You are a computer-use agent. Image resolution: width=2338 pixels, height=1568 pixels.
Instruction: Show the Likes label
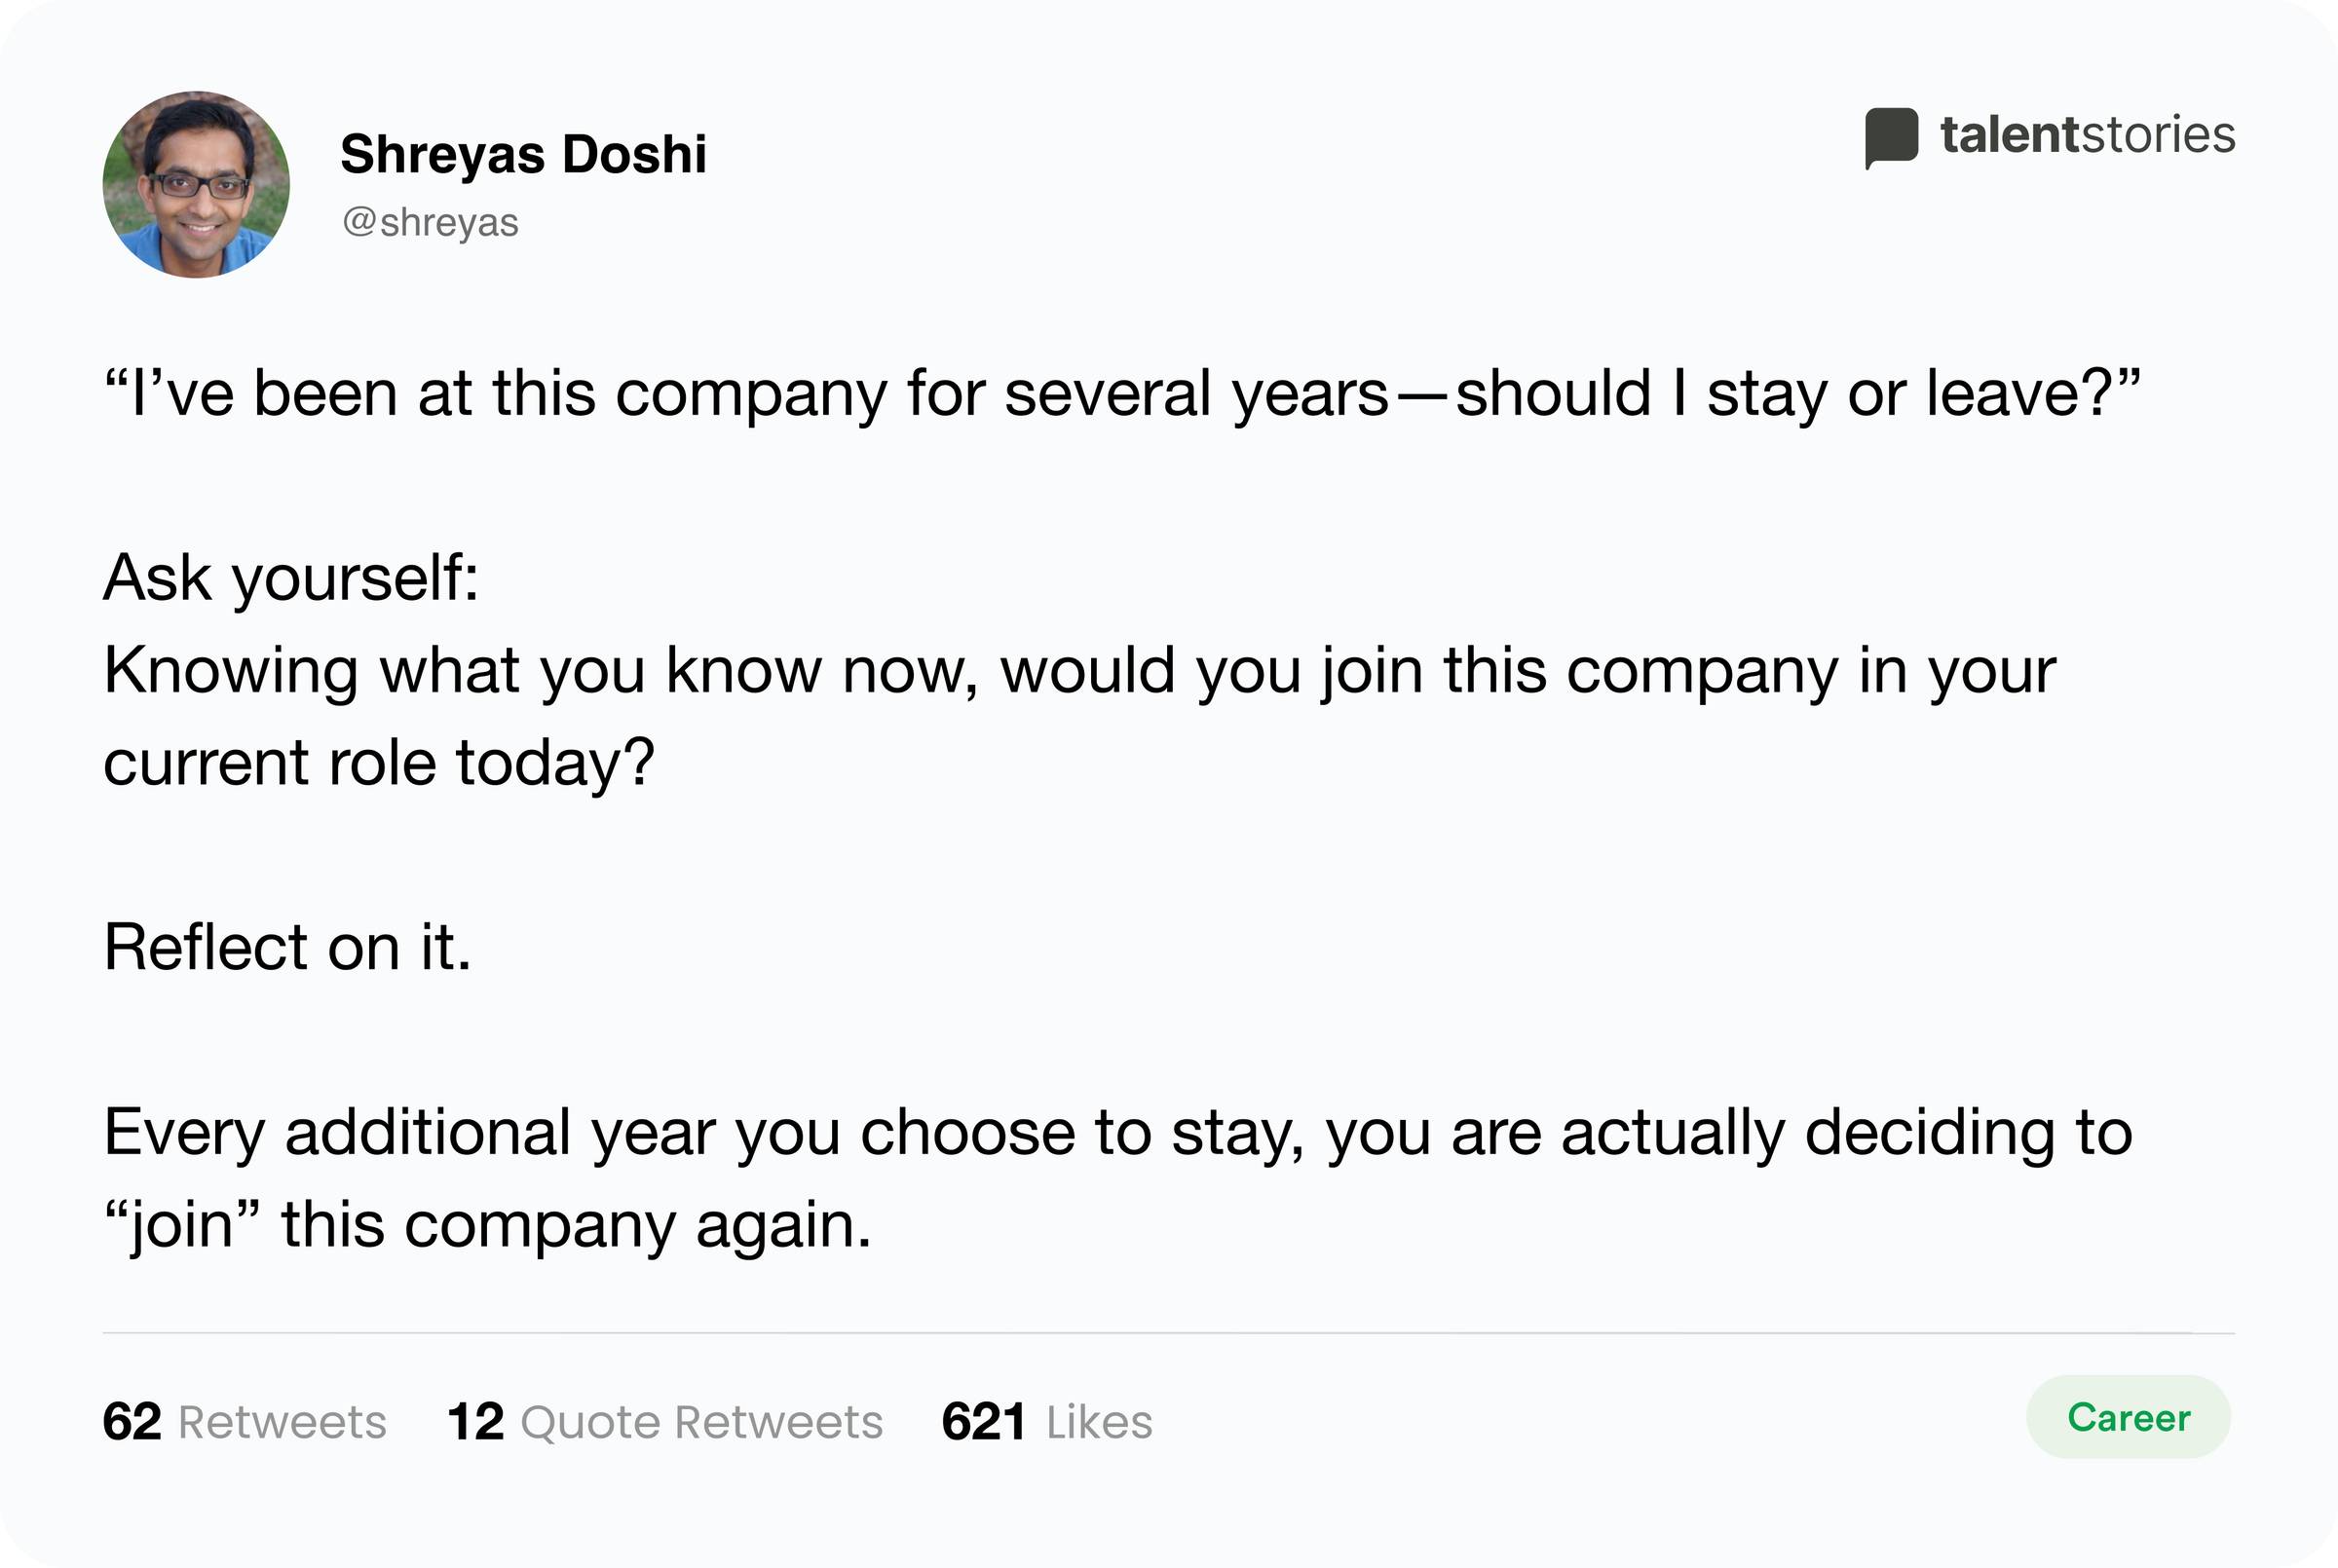click(x=1099, y=1422)
